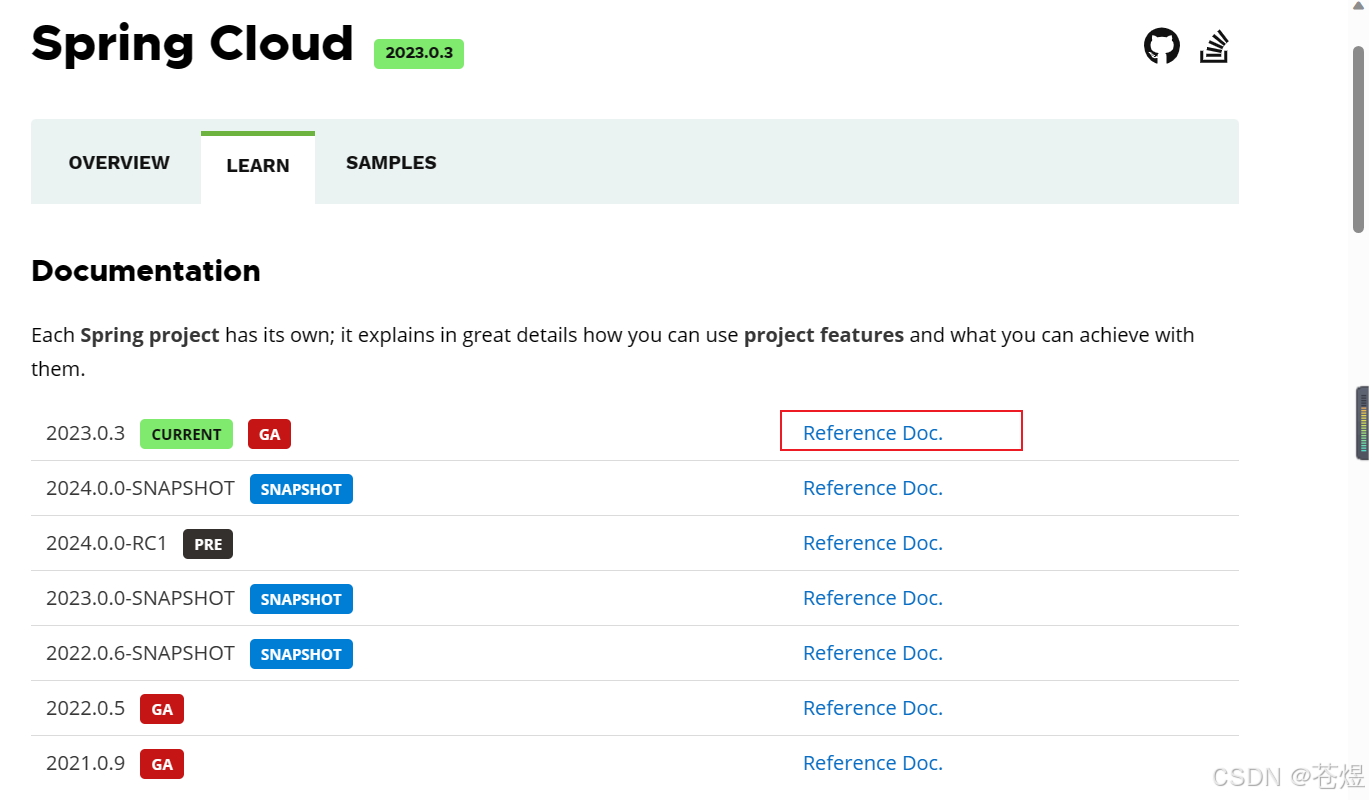Click the CURRENT badge on 2023.0.3 row
Viewport: 1369px width, 800px height.
pyautogui.click(x=186, y=434)
